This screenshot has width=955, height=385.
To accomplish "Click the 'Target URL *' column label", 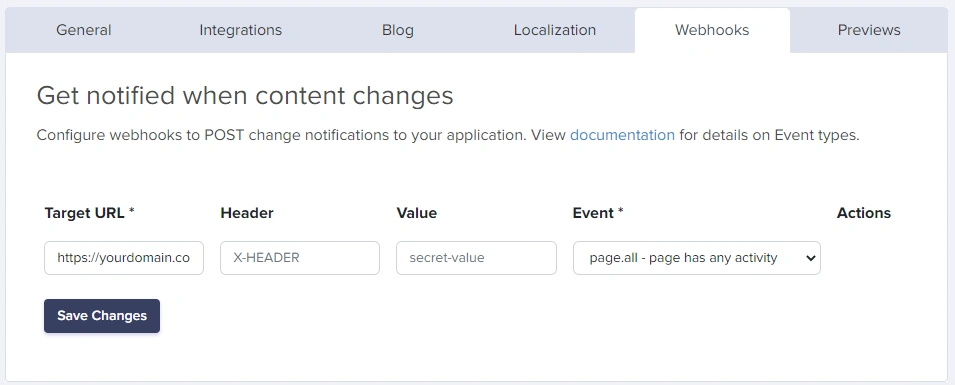I will coord(90,213).
